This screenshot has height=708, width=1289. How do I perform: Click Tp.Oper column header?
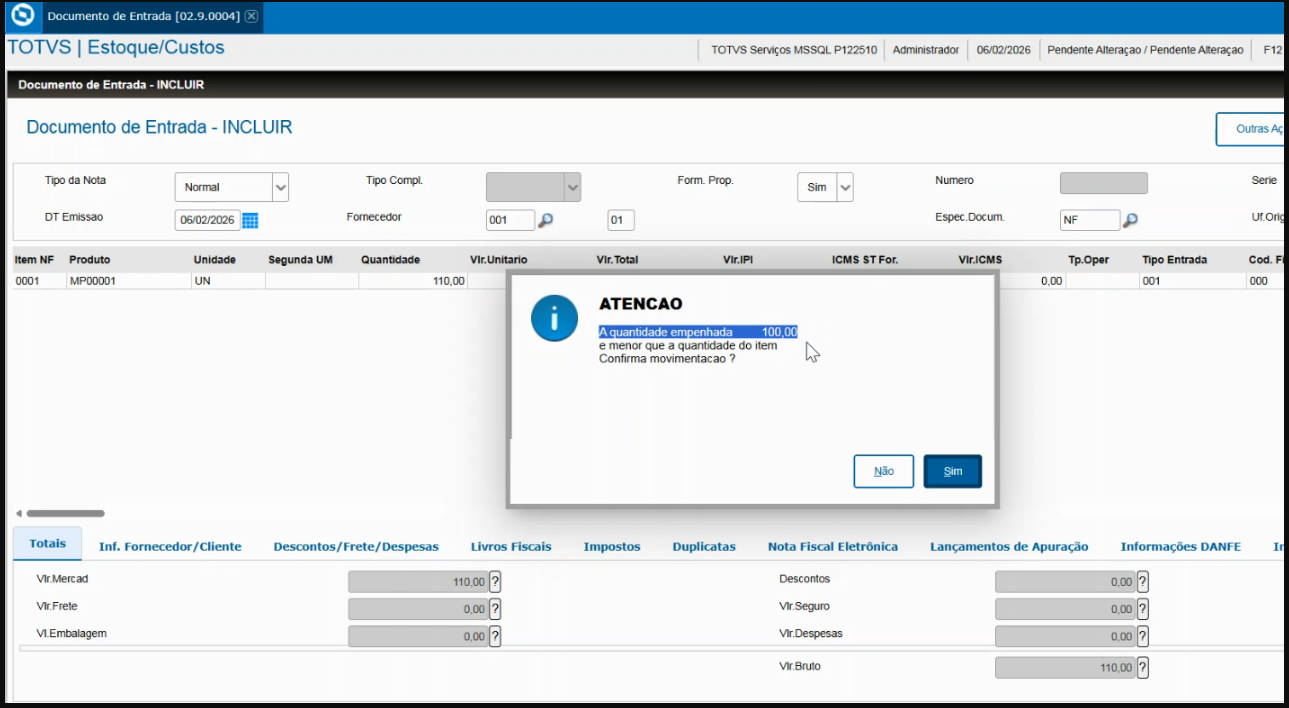[x=1088, y=260]
